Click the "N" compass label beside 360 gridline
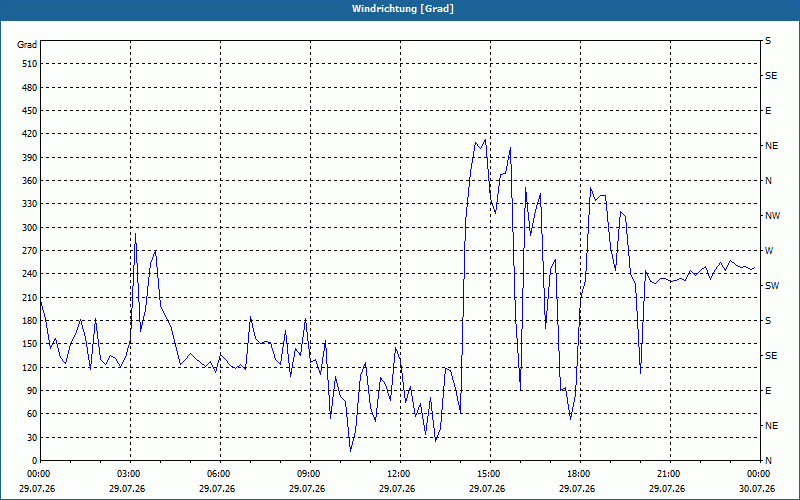Image resolution: width=800 pixels, height=500 pixels. (x=768, y=181)
